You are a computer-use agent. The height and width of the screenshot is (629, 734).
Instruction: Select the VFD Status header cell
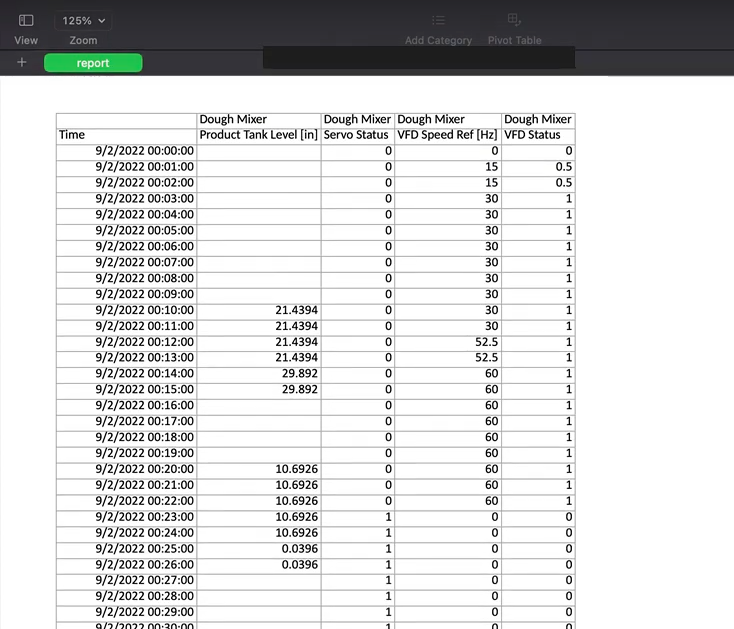pyautogui.click(x=538, y=135)
